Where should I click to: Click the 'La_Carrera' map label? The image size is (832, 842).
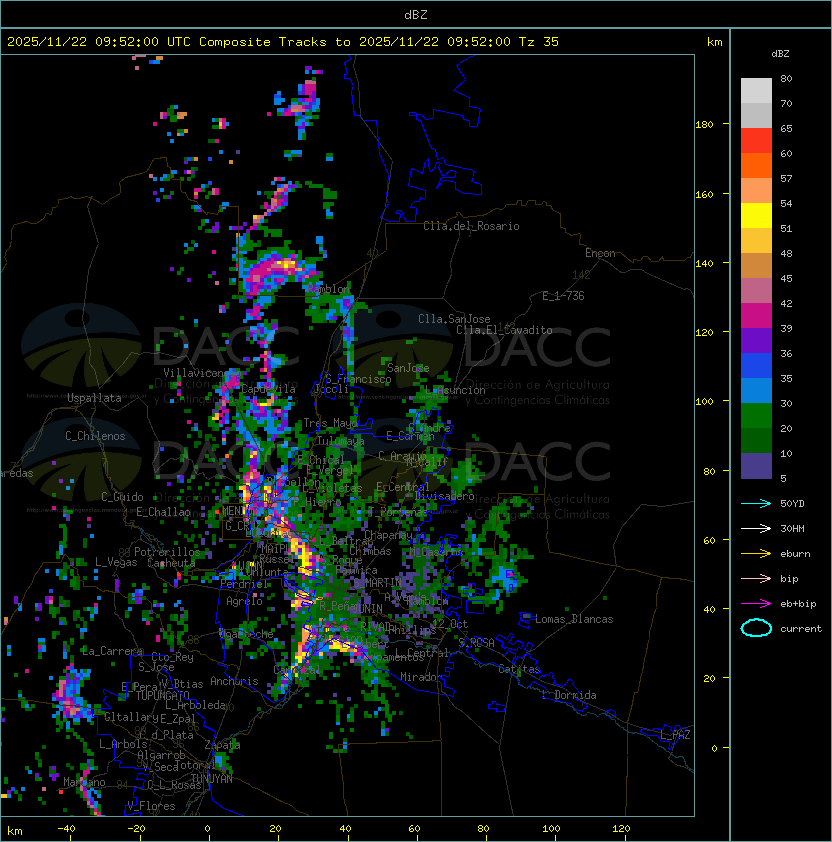[x=112, y=651]
